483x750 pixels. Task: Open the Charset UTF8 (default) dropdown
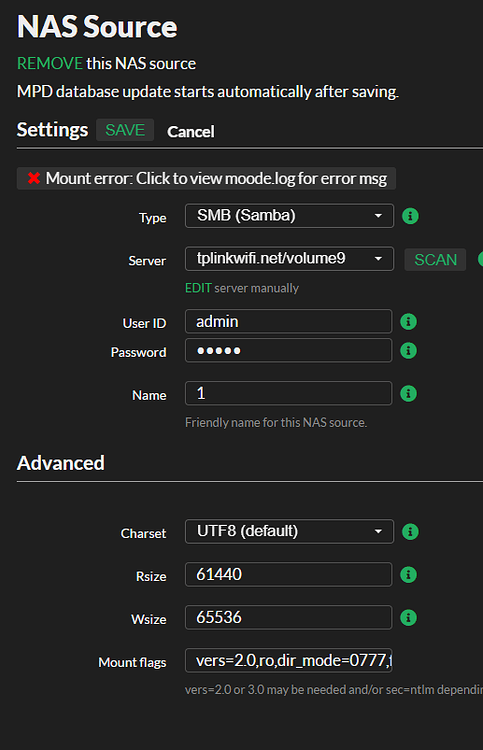click(x=289, y=531)
